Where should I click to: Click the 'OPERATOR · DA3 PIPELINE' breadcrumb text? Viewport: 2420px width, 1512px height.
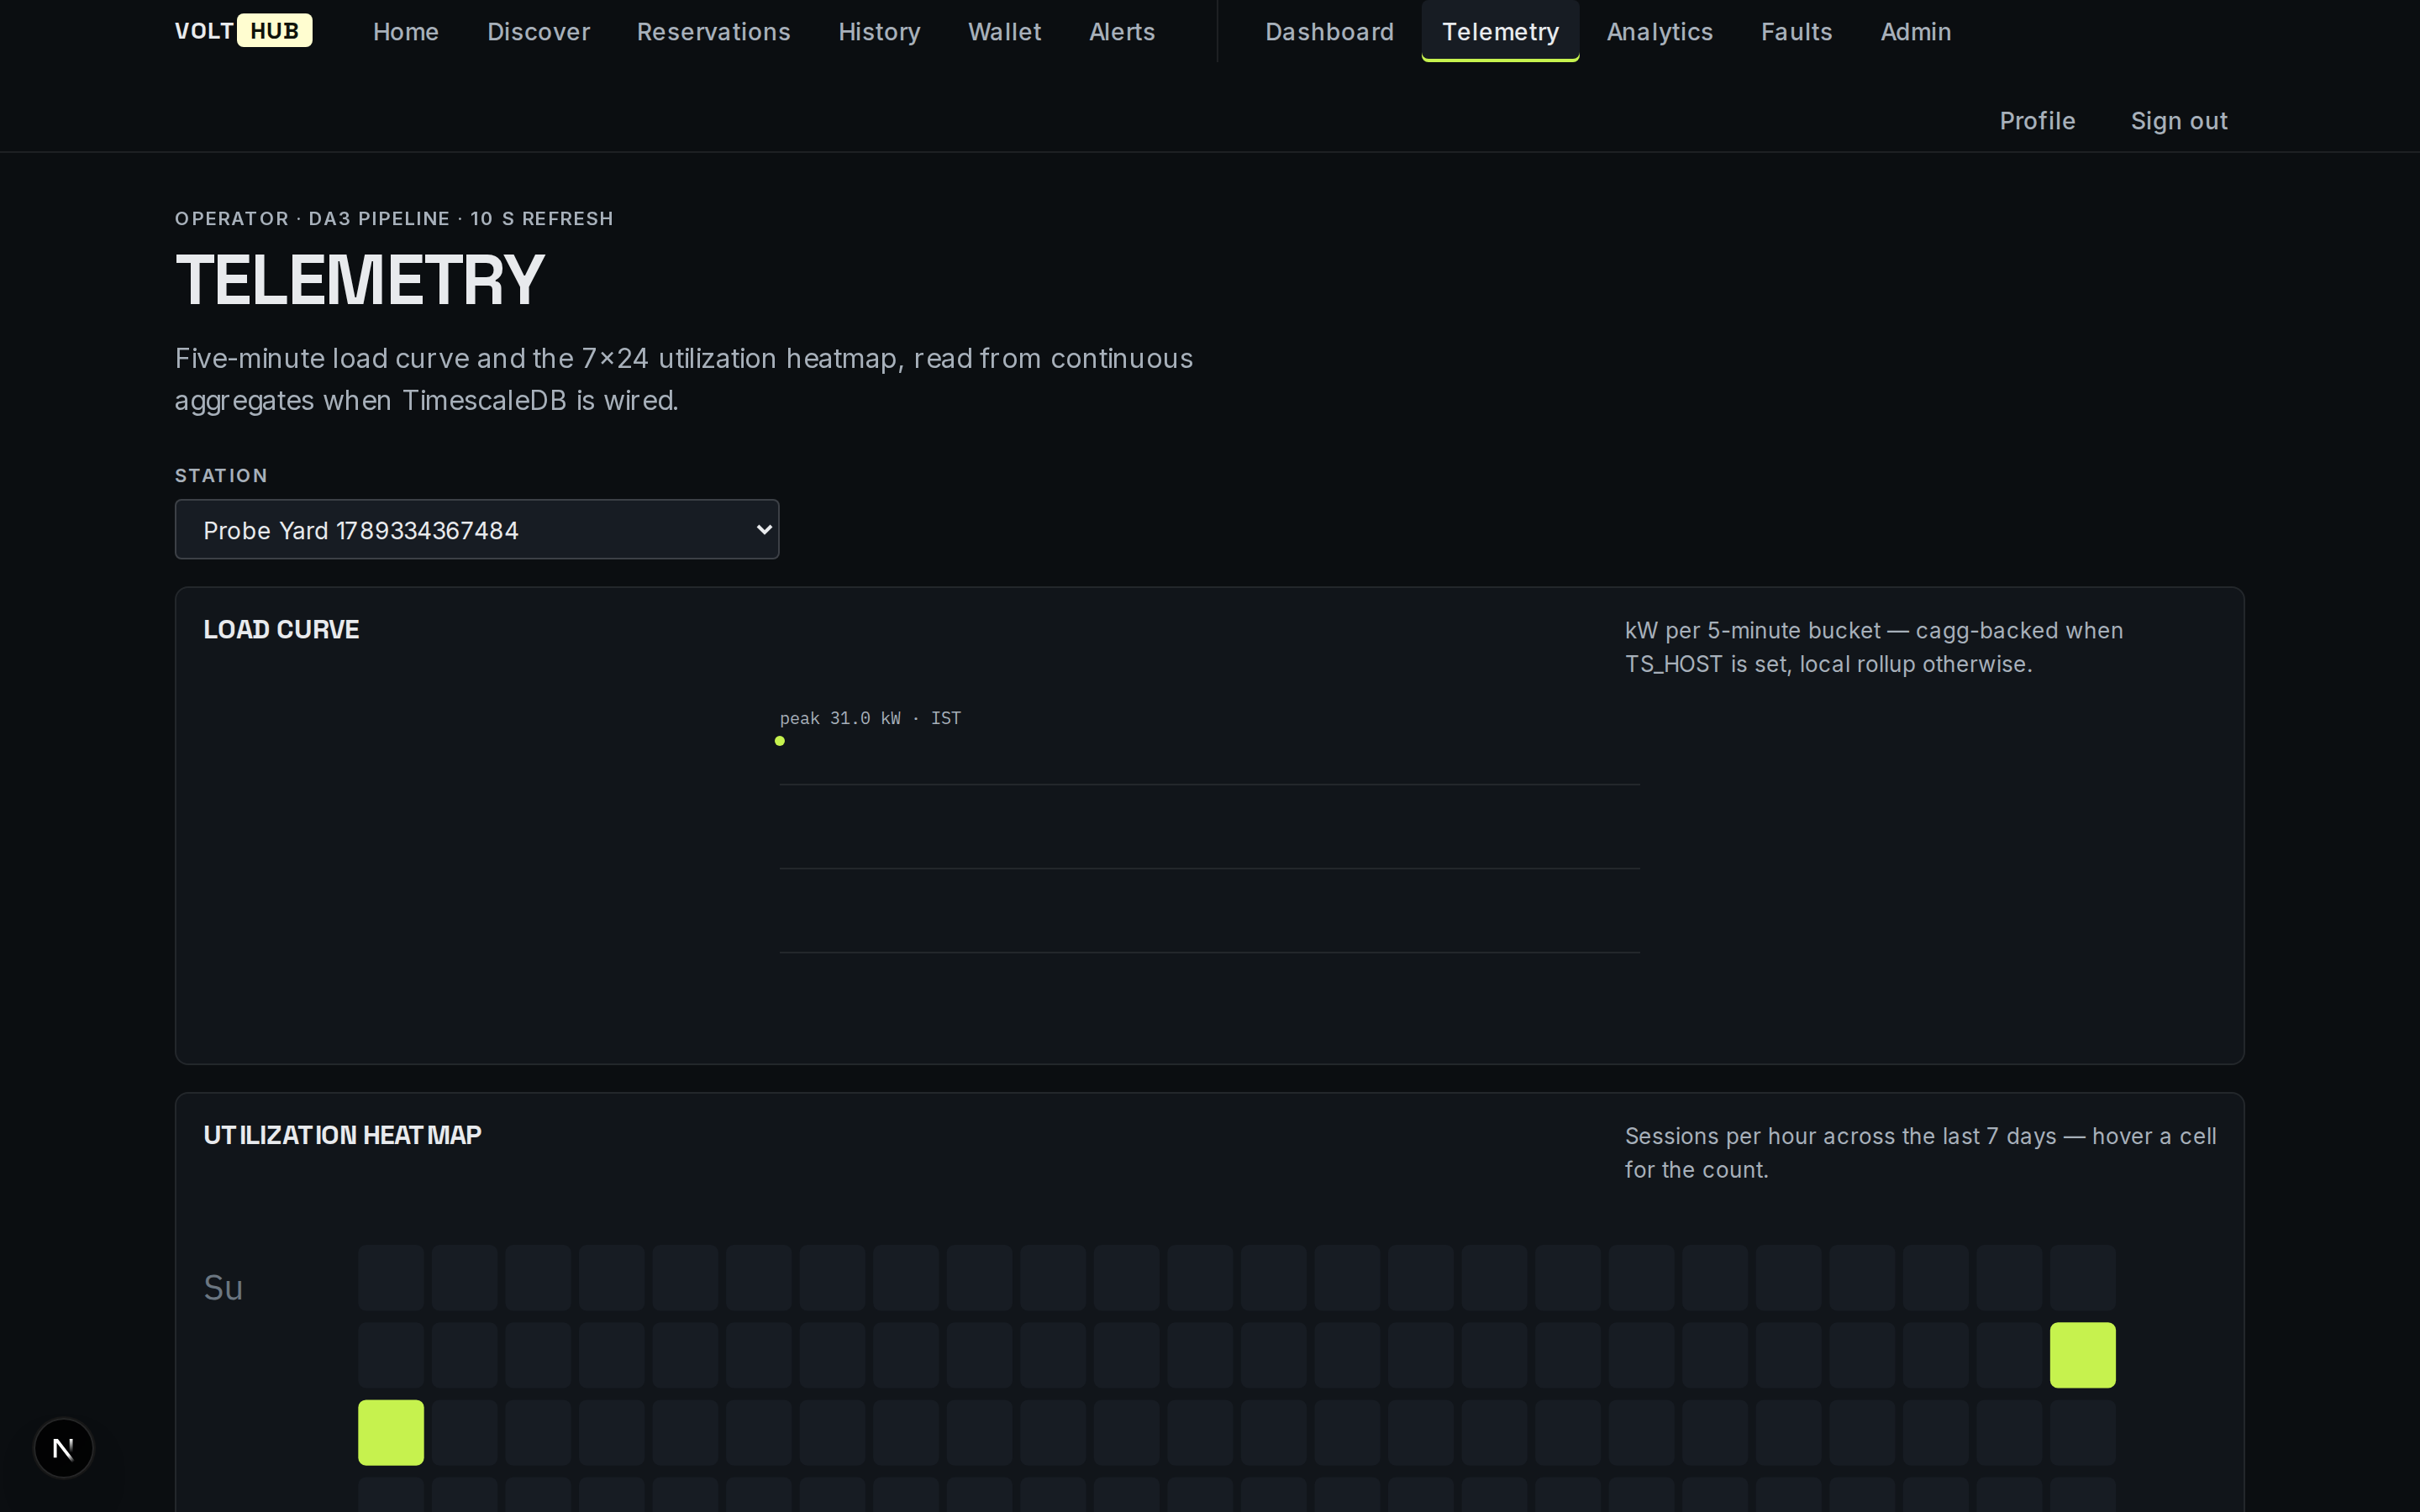click(312, 218)
